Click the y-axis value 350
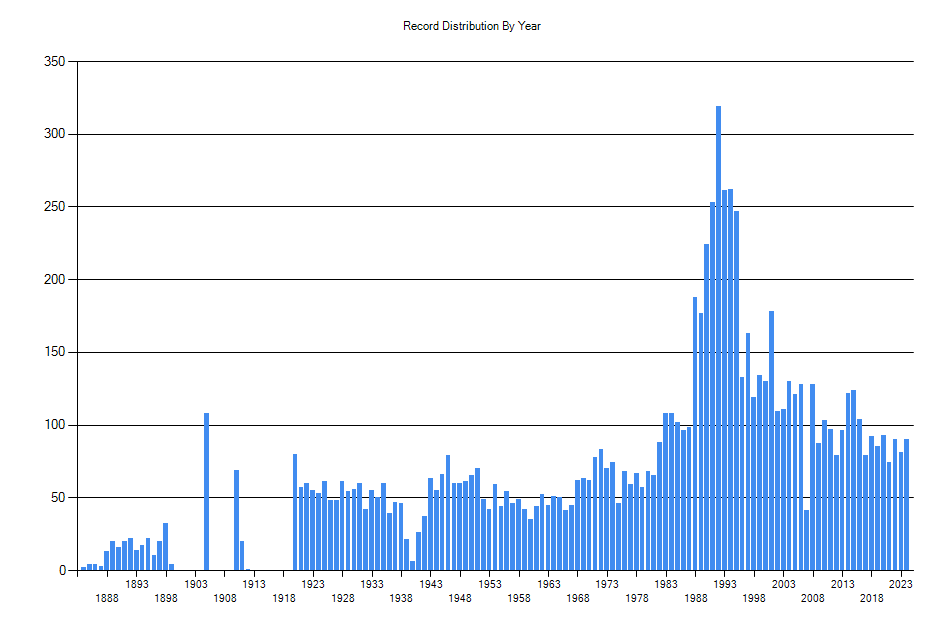Image resolution: width=945 pixels, height=630 pixels. point(55,62)
